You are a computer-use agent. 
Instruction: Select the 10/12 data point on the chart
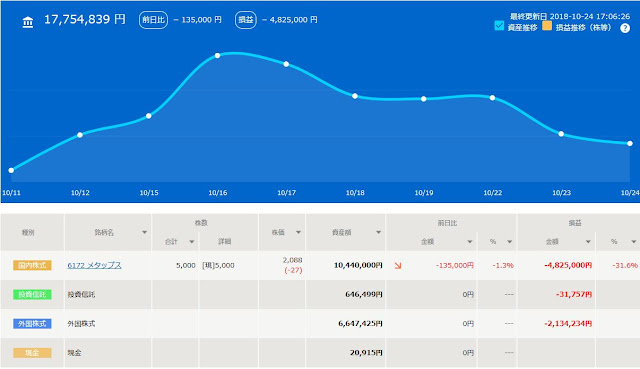[x=80, y=135]
